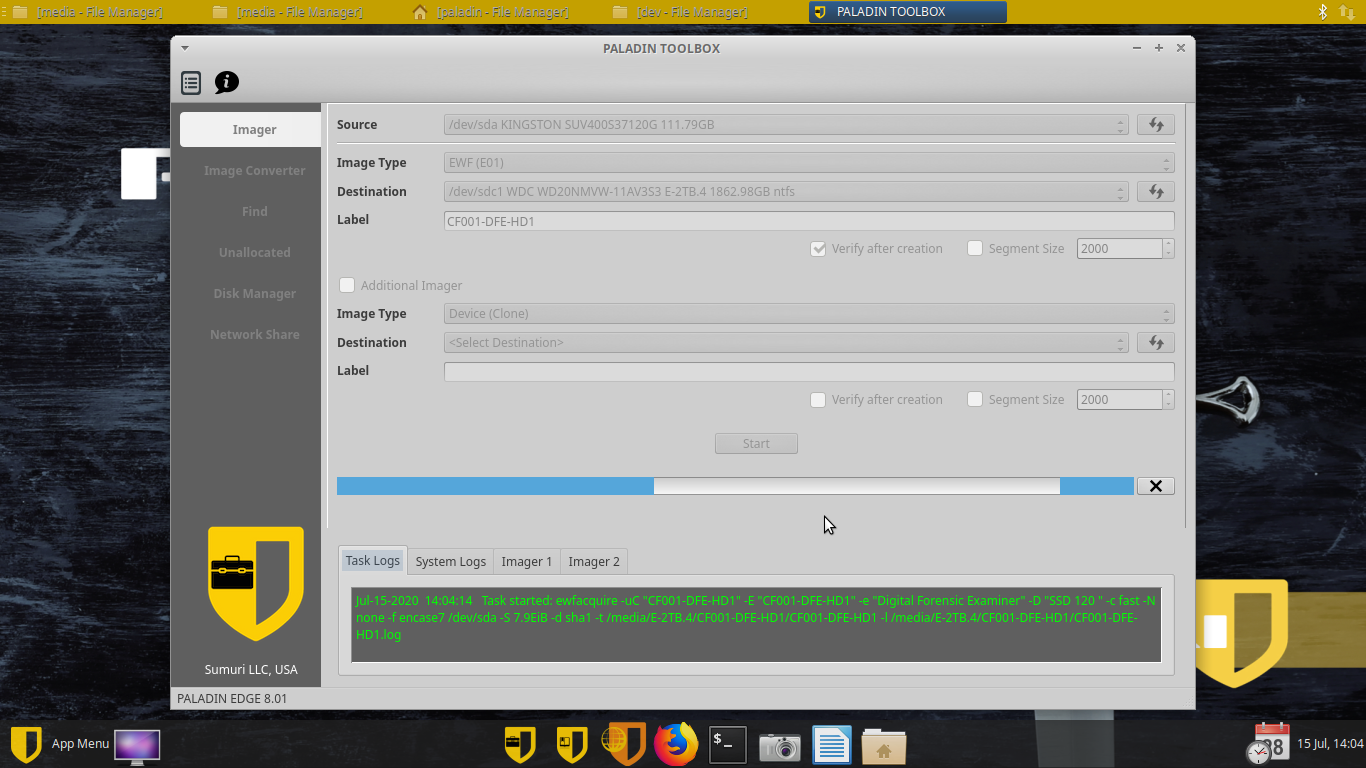Image resolution: width=1366 pixels, height=768 pixels.
Task: Open the screenshot camera tool in the taskbar
Action: point(779,744)
